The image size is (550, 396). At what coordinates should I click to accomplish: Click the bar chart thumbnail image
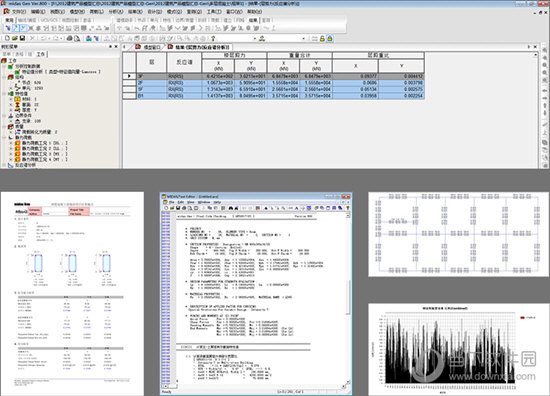(x=458, y=350)
